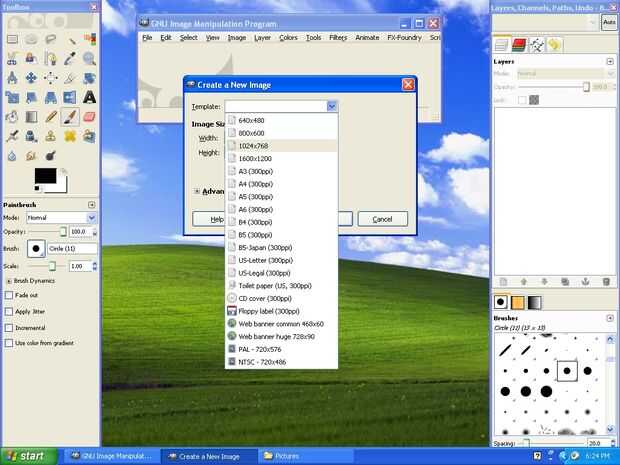Viewport: 620px width, 465px height.
Task: Enable the Apply Jitter checkbox
Action: coord(9,312)
